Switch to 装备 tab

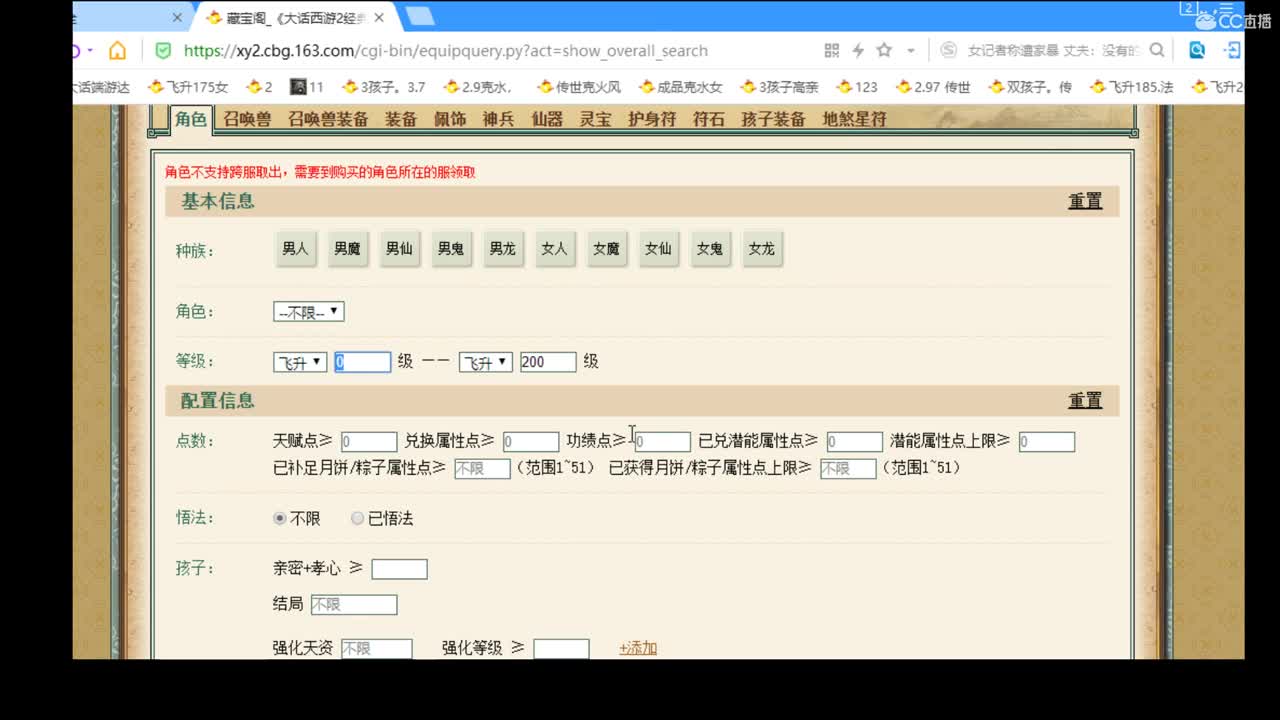click(401, 119)
